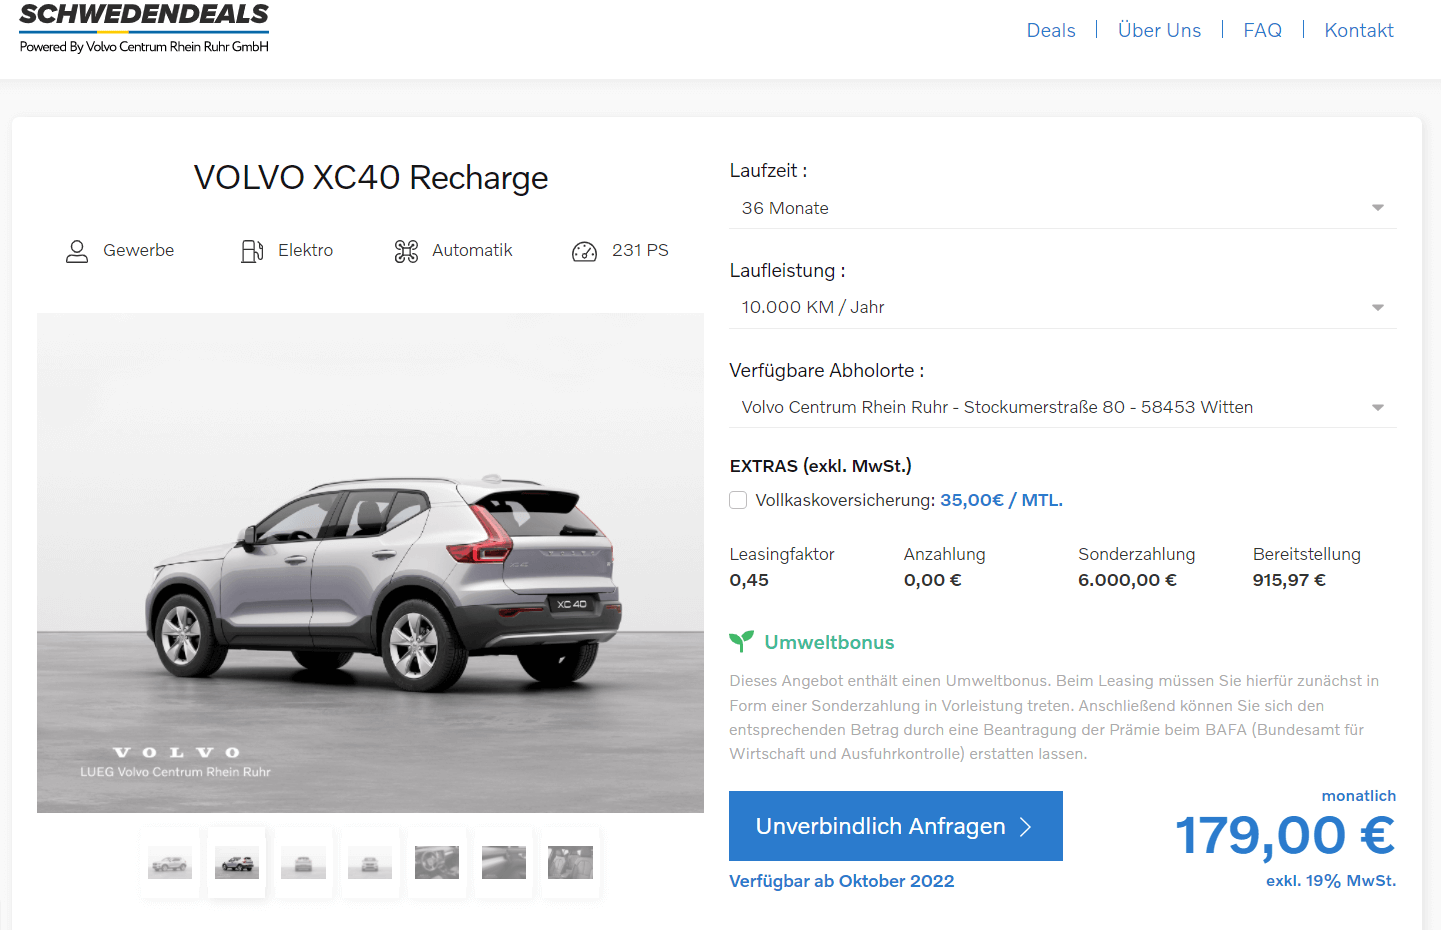This screenshot has width=1441, height=930.
Task: Click the VOLVO XC40 Recharge title
Action: click(371, 177)
